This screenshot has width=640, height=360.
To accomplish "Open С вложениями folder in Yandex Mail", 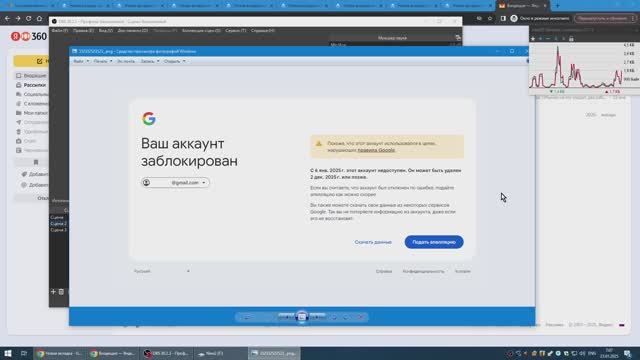I will 31,104.
